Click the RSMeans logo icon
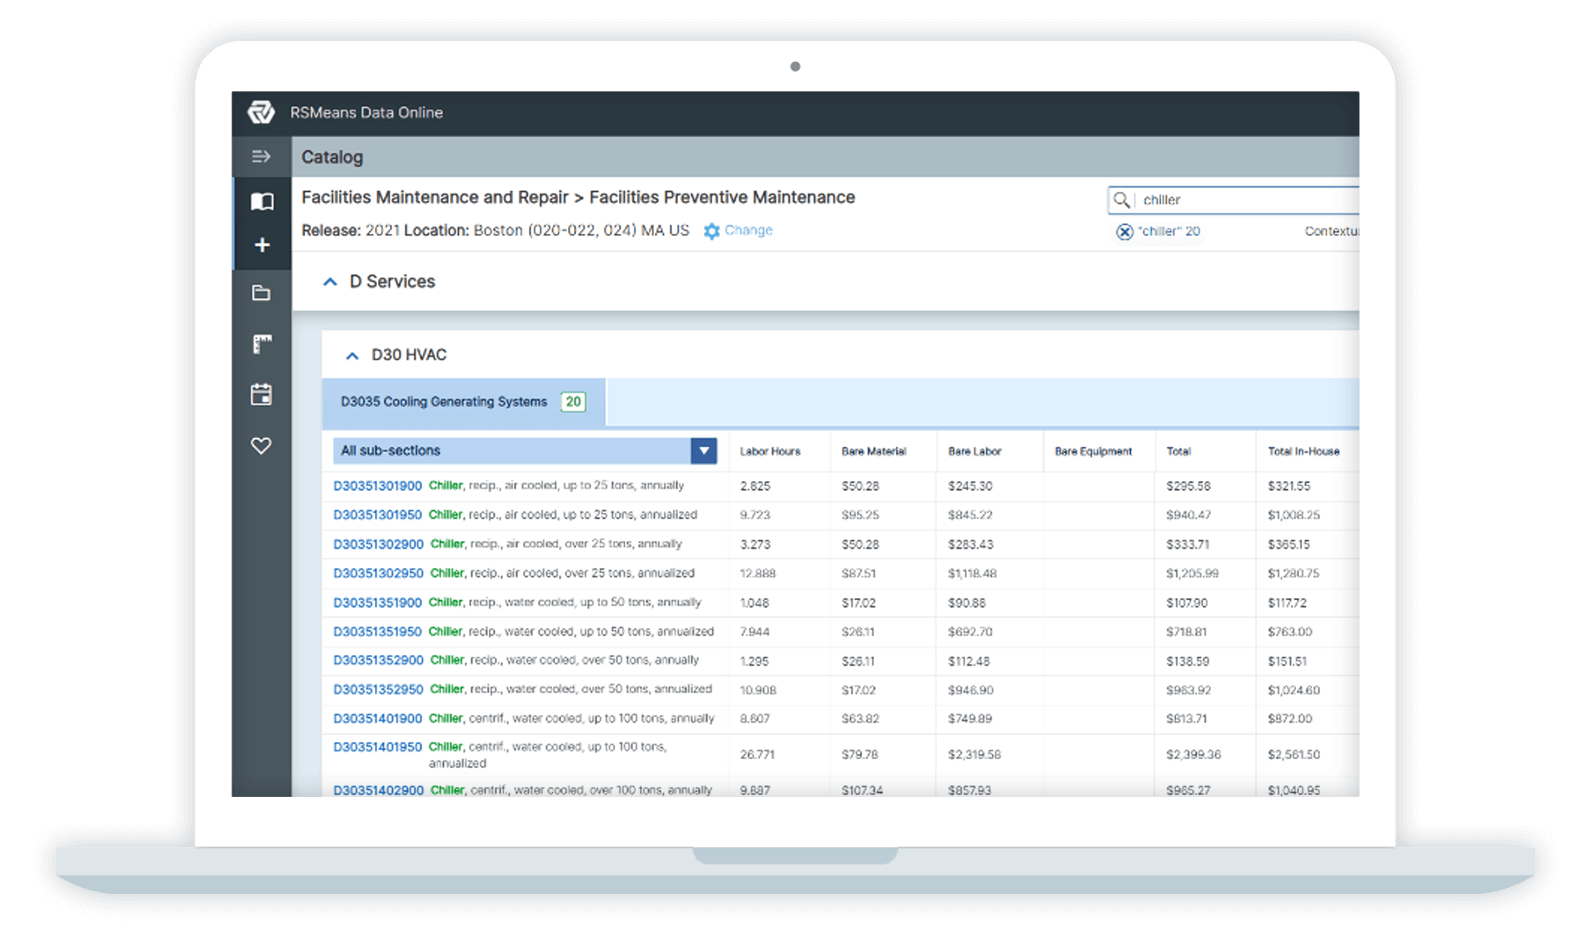Screen dimensions: 1590x934 point(261,112)
